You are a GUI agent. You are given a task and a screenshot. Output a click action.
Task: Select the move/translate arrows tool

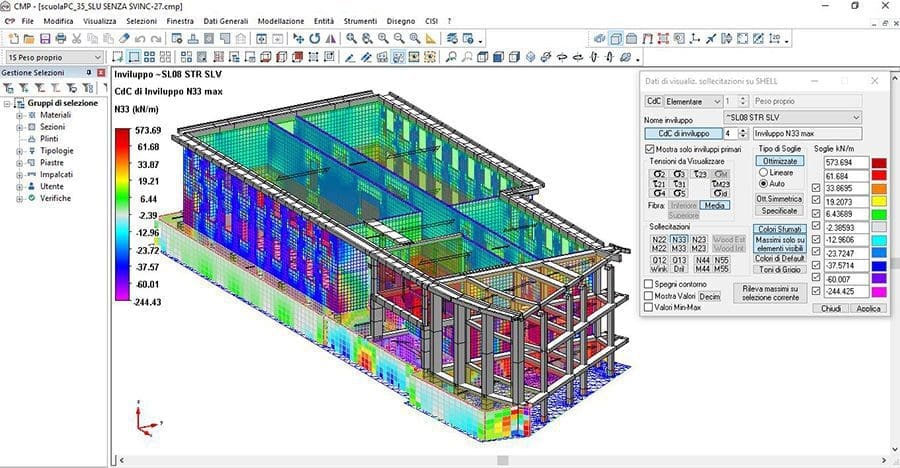tap(298, 39)
